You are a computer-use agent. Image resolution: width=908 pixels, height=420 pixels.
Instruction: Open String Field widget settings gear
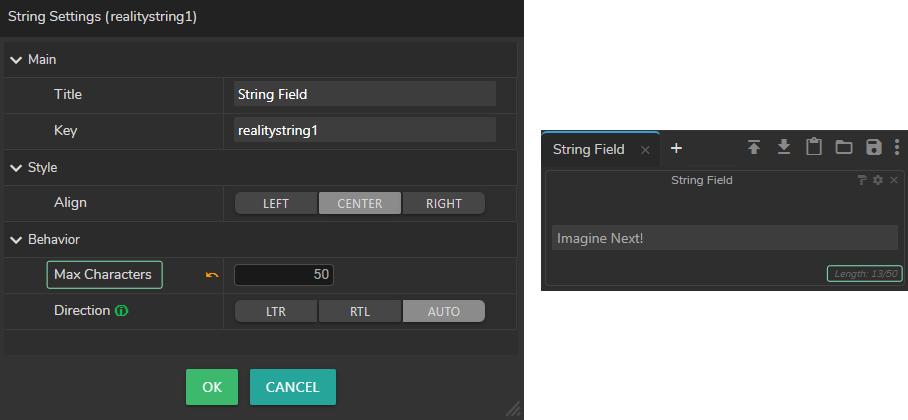pos(878,180)
